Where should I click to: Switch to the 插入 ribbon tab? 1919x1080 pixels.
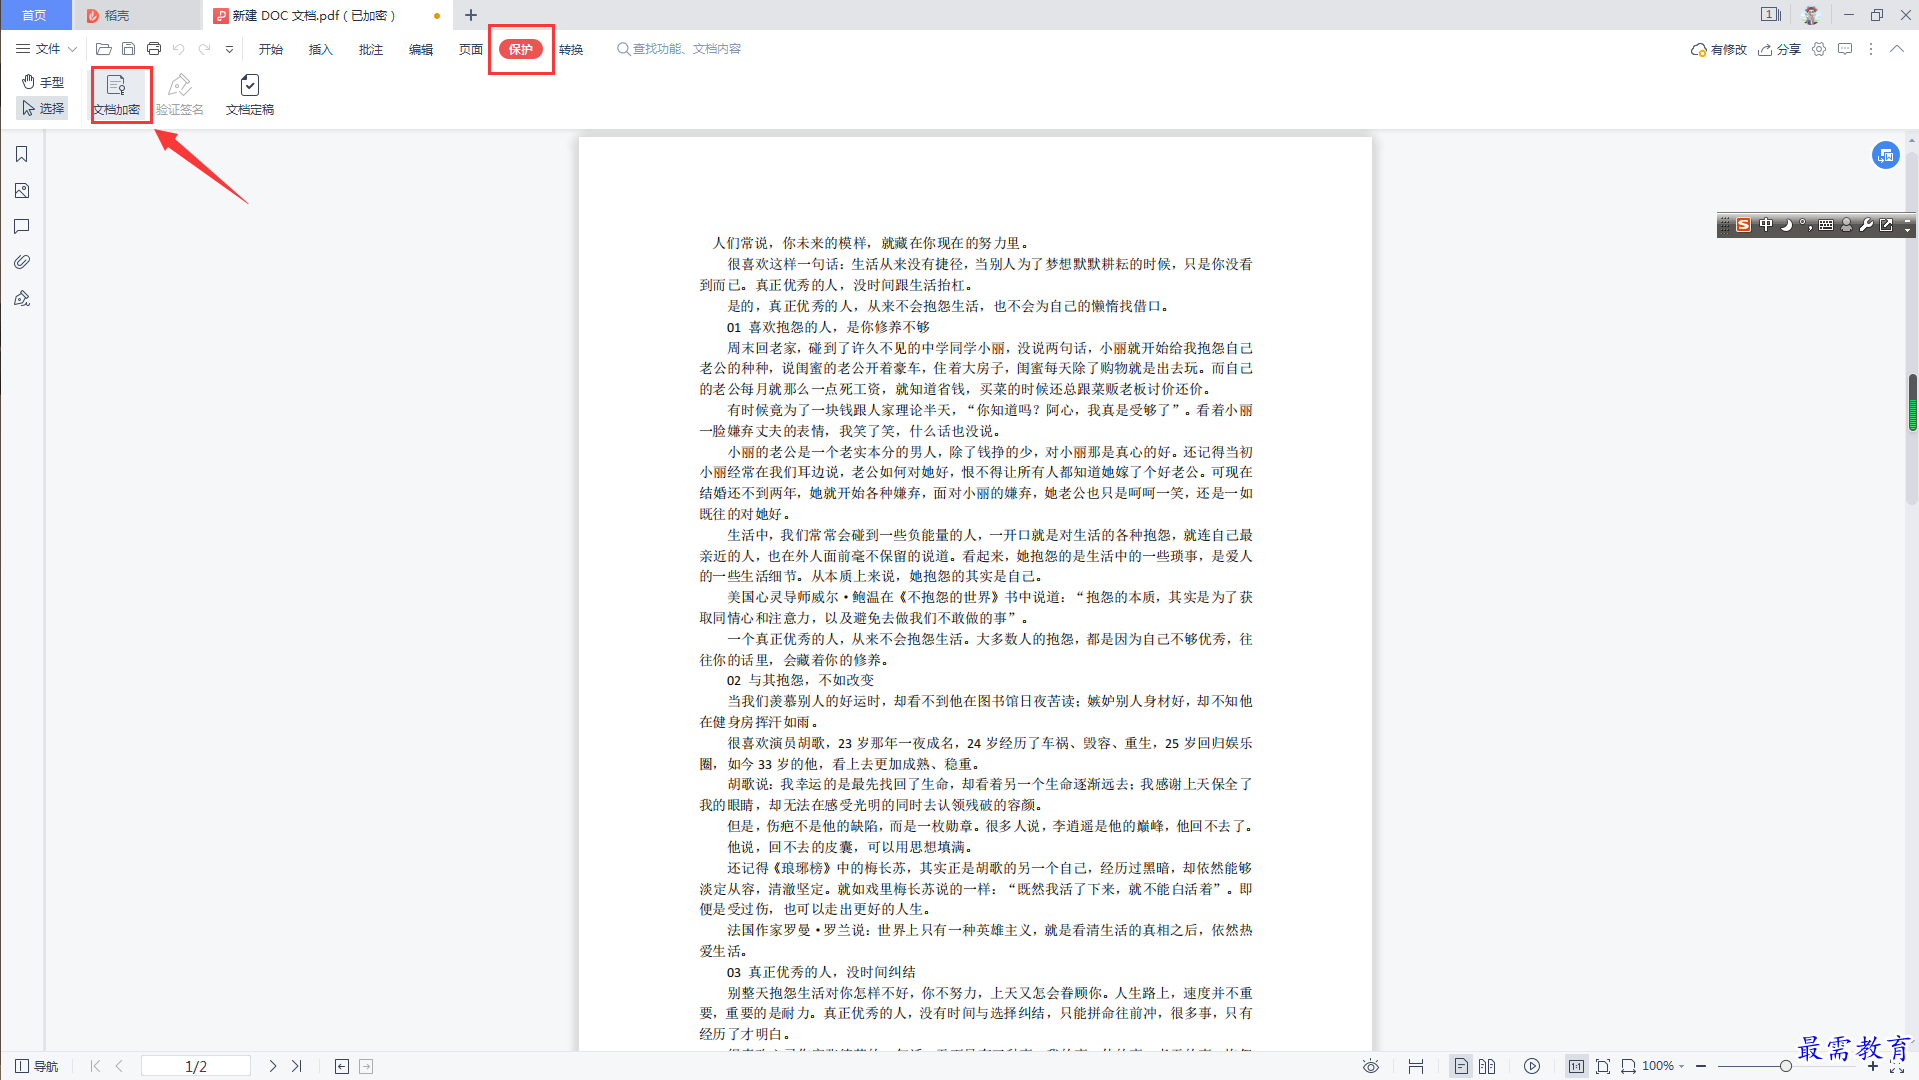coord(321,49)
